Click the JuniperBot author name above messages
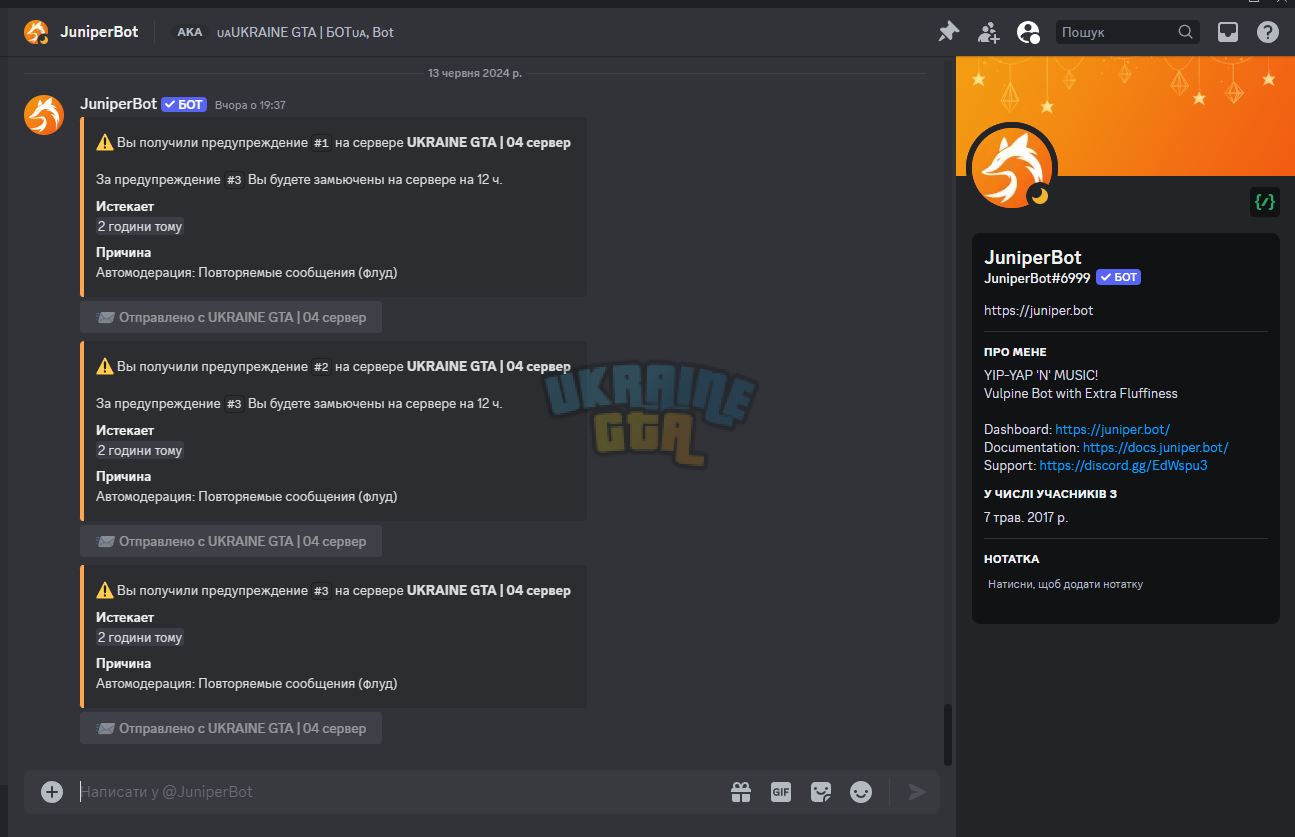1295x837 pixels. pyautogui.click(x=118, y=104)
